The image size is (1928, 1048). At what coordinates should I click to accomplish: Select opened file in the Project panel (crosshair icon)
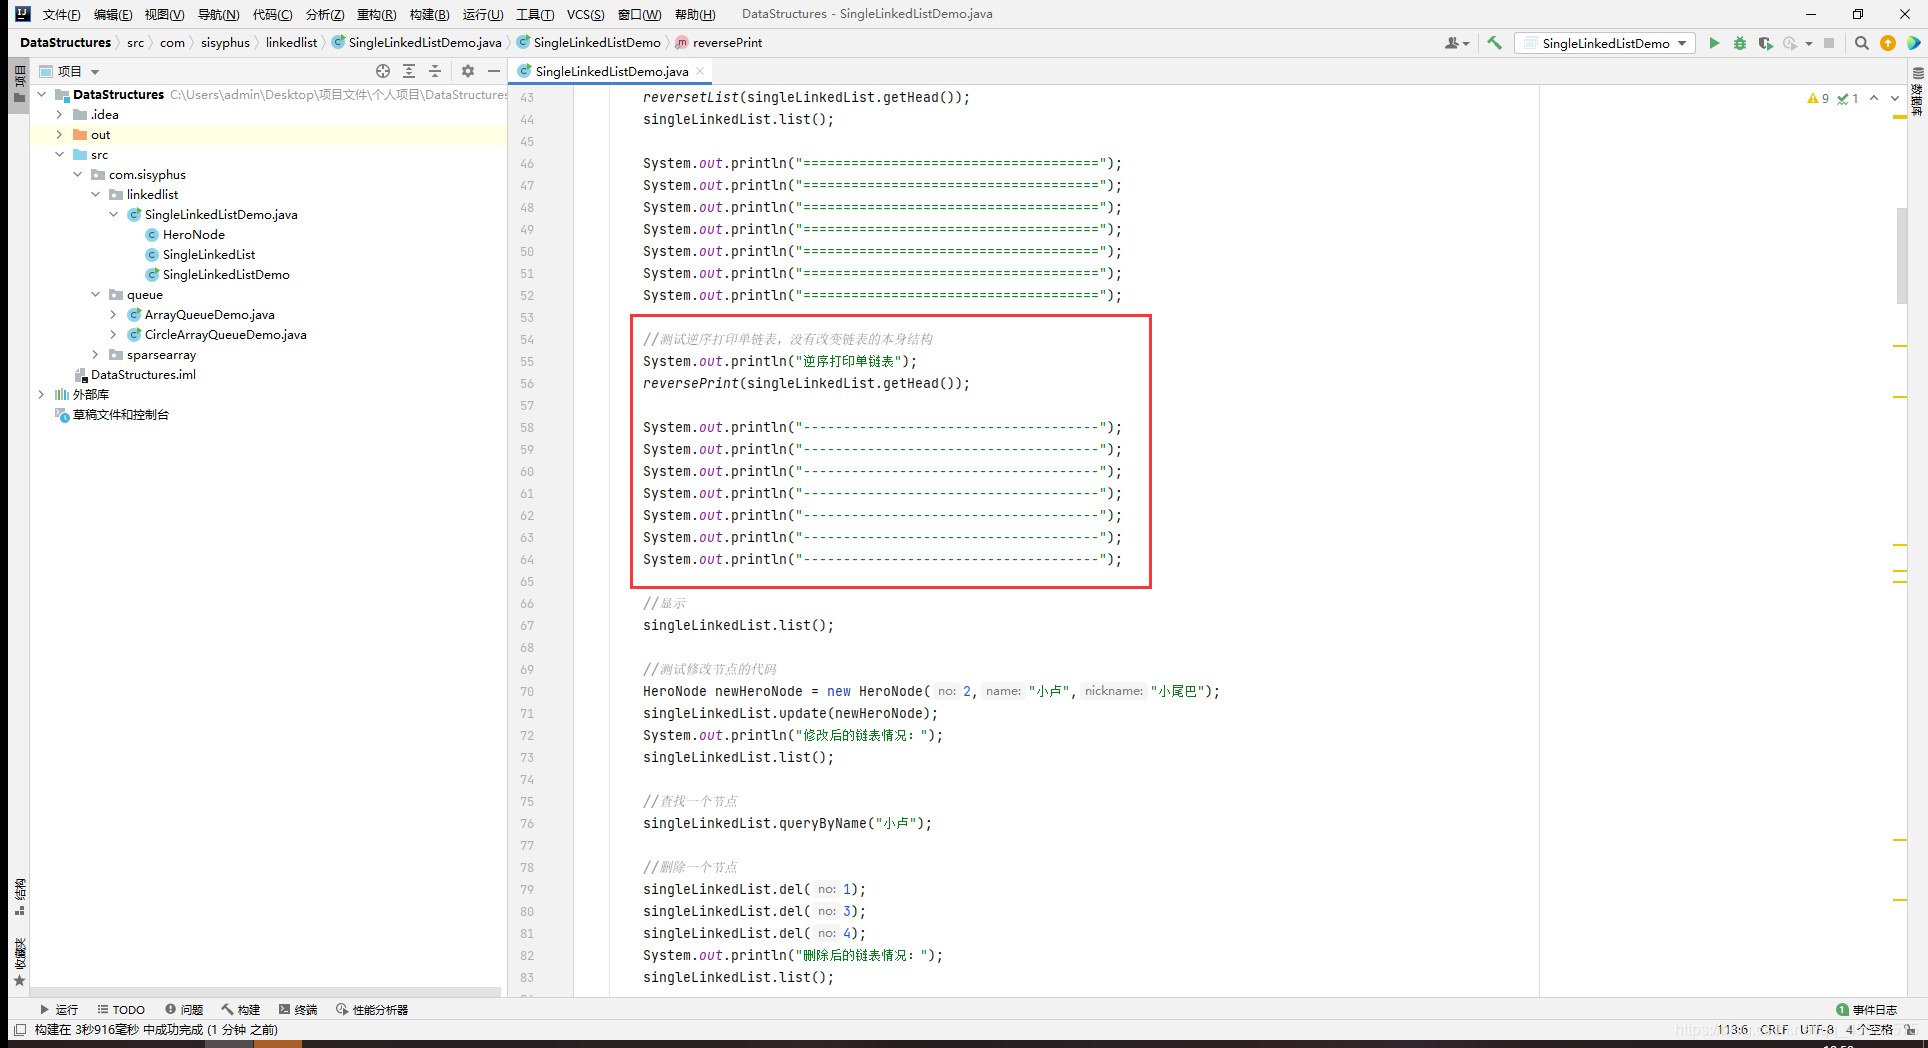(383, 71)
